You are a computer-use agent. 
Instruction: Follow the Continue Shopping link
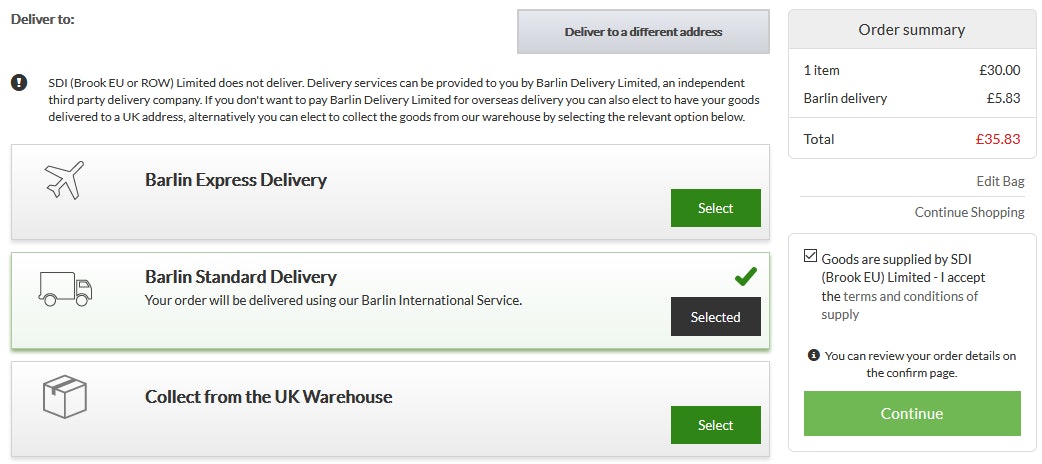pyautogui.click(x=969, y=212)
